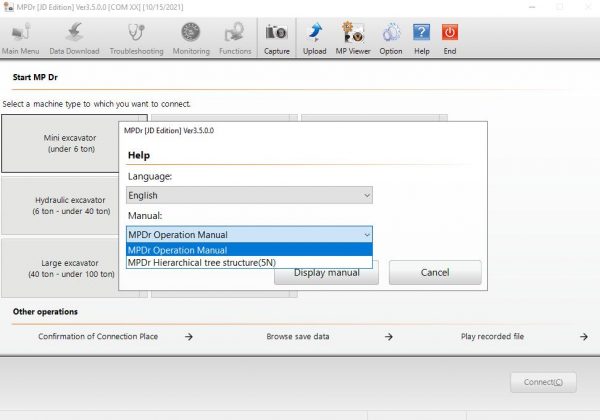Click arrow next to Play recorded file
This screenshot has height=420, width=600.
[584, 337]
